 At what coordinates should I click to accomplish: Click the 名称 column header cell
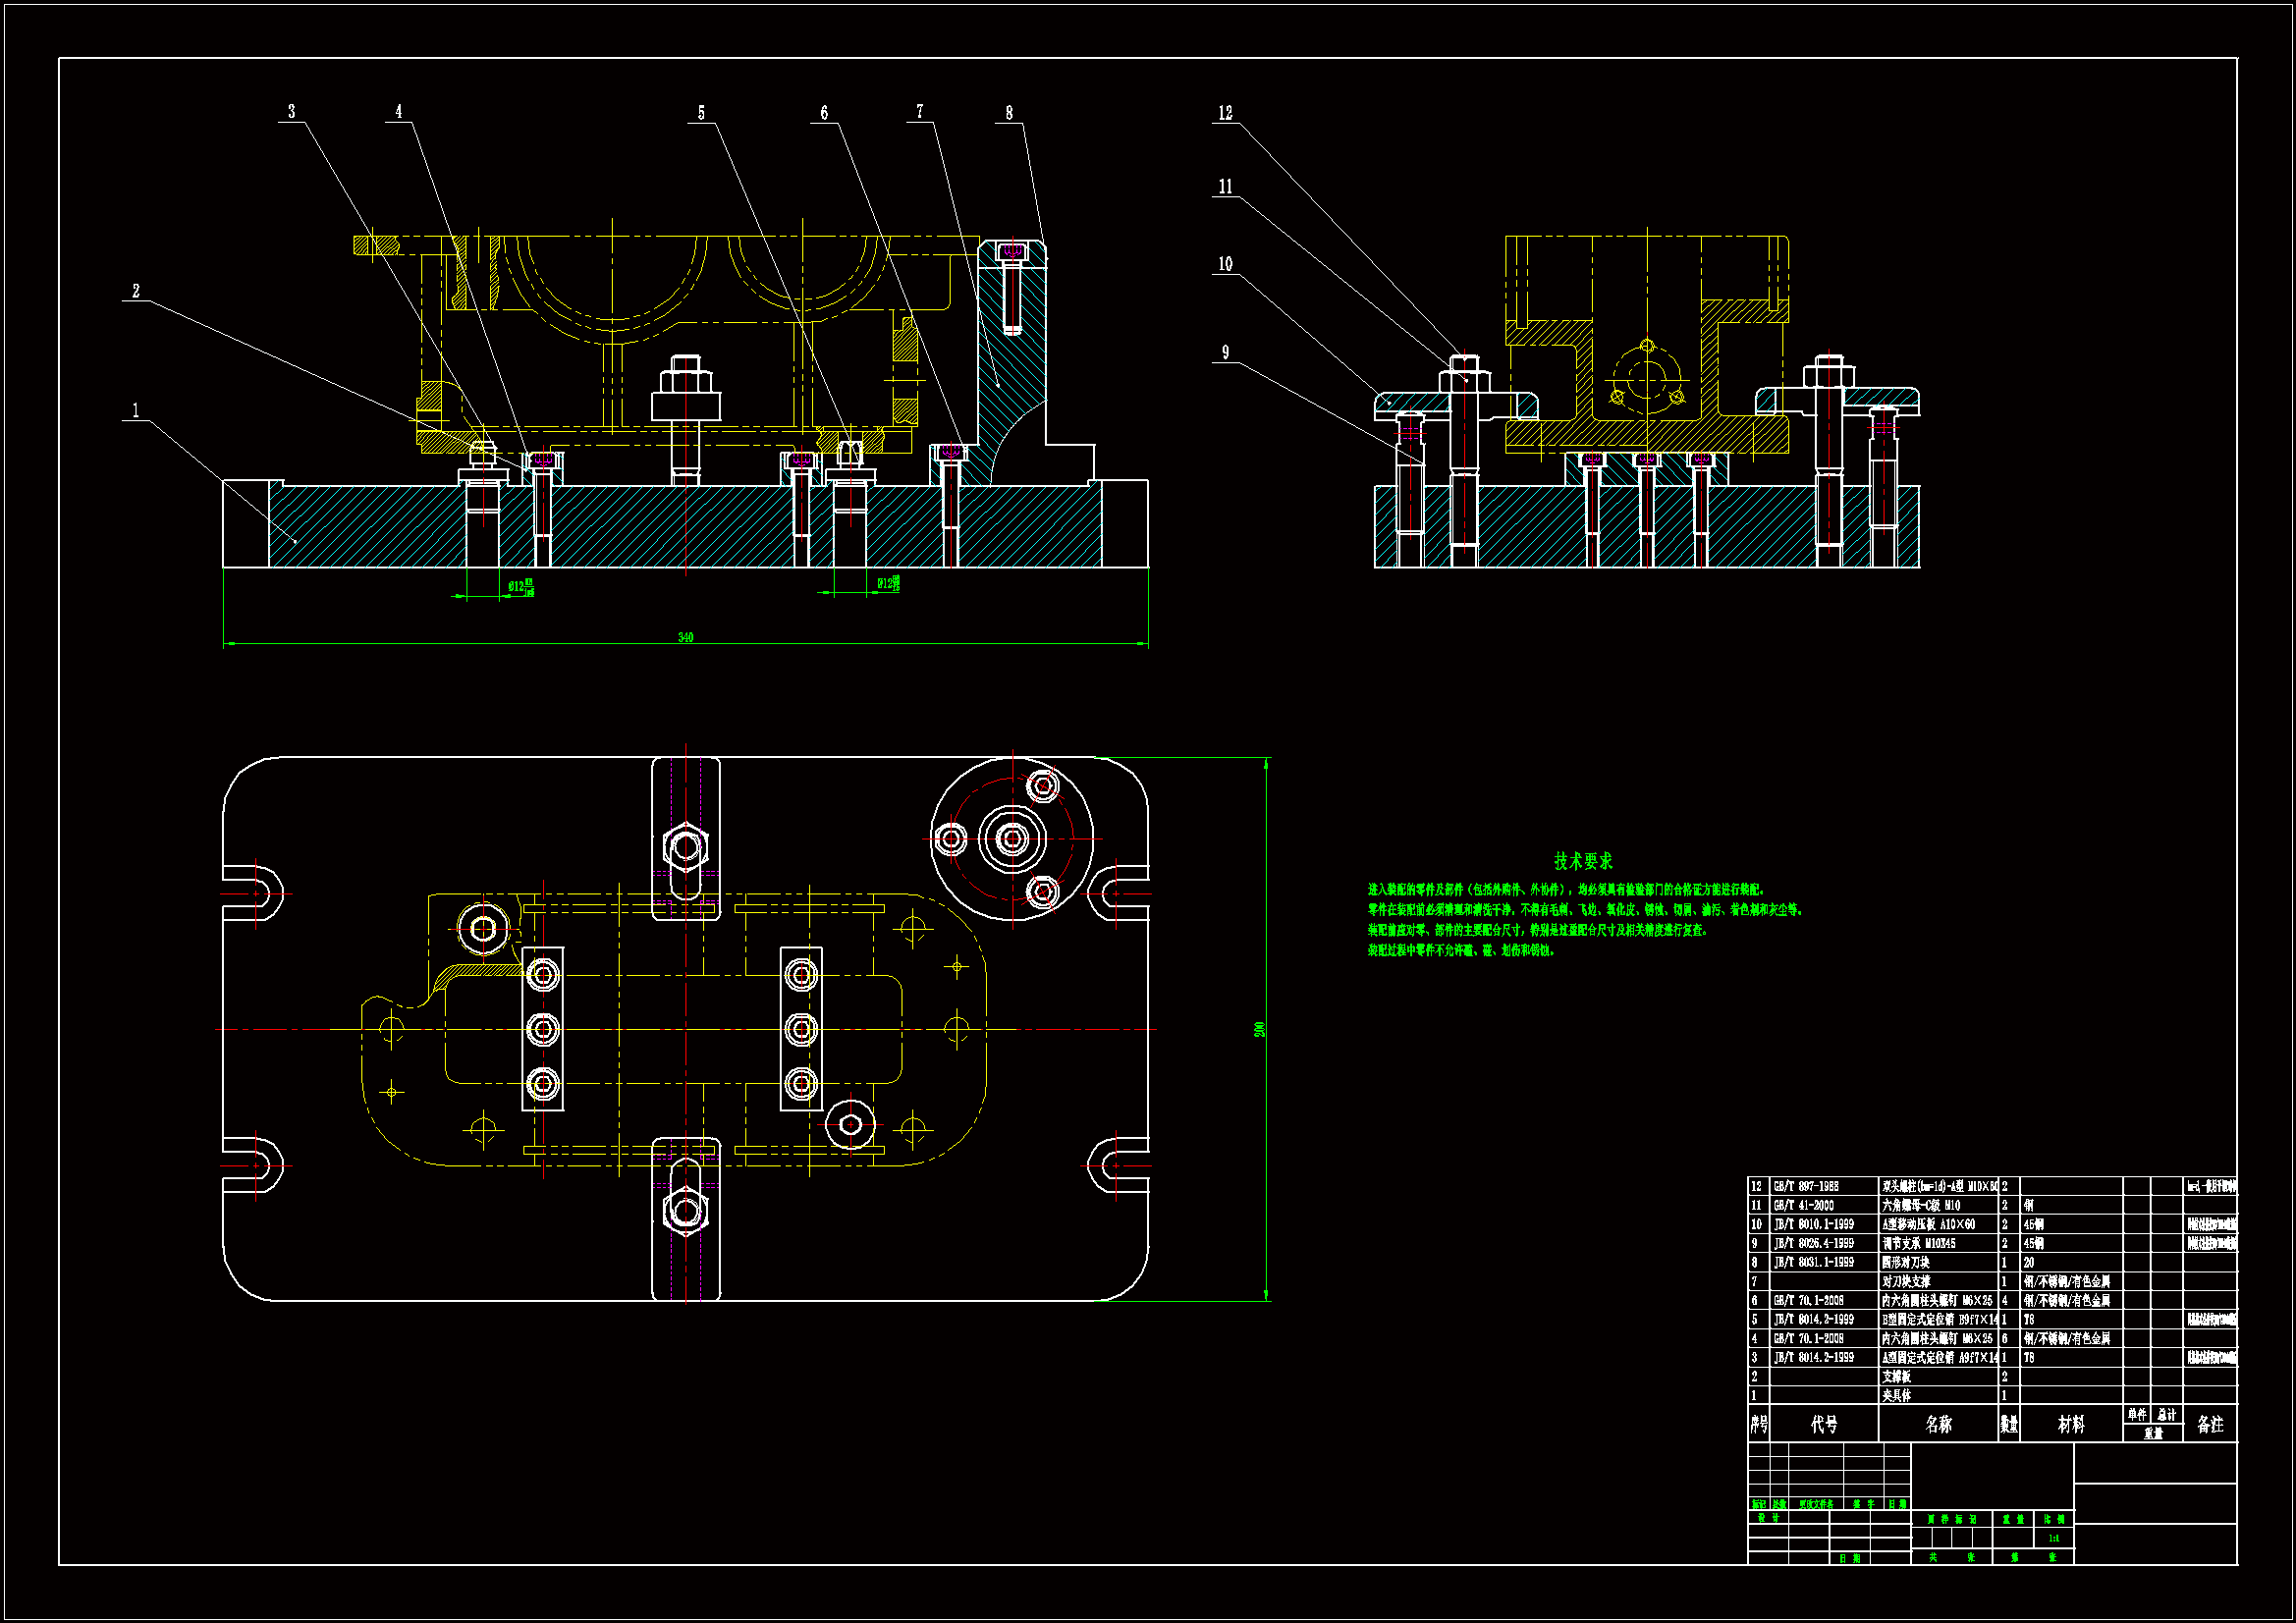tap(1938, 1424)
